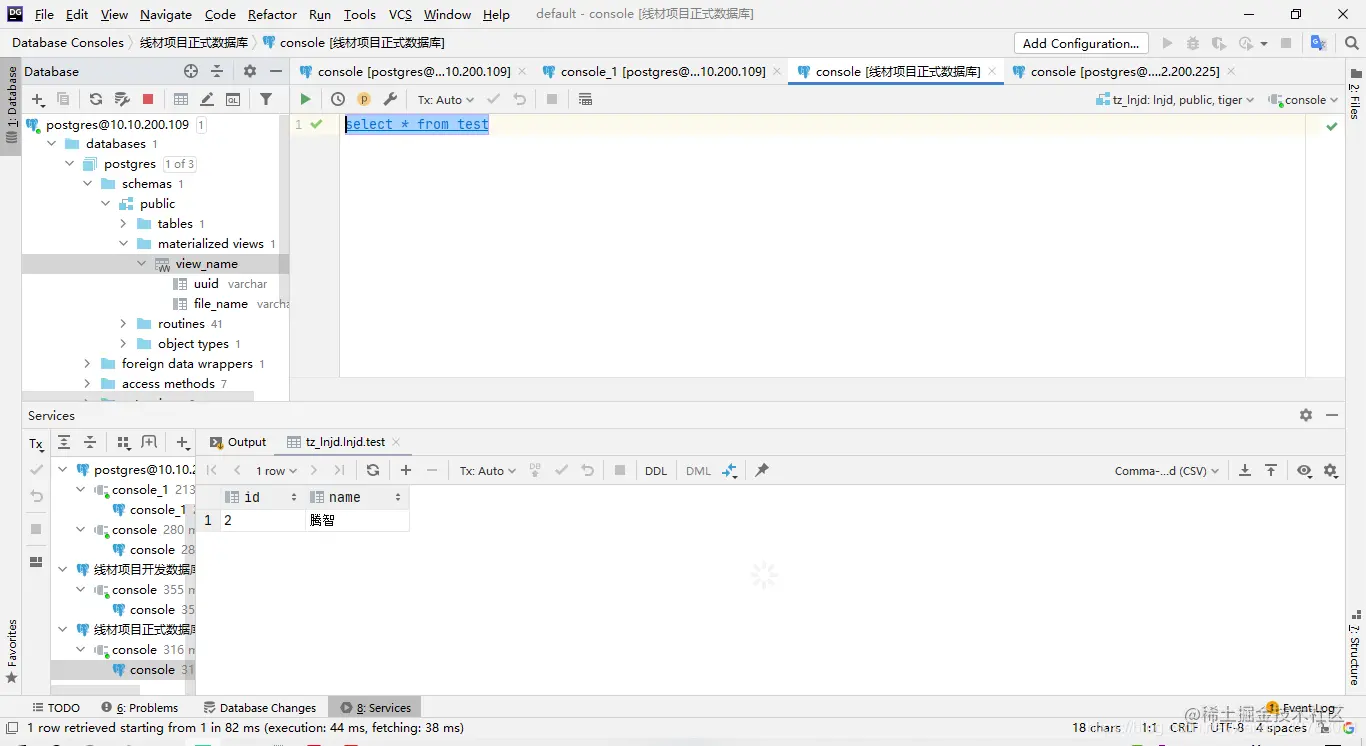The width and height of the screenshot is (1366, 746).
Task: Open Tx: Auto dropdown in editor toolbar
Action: 445,100
